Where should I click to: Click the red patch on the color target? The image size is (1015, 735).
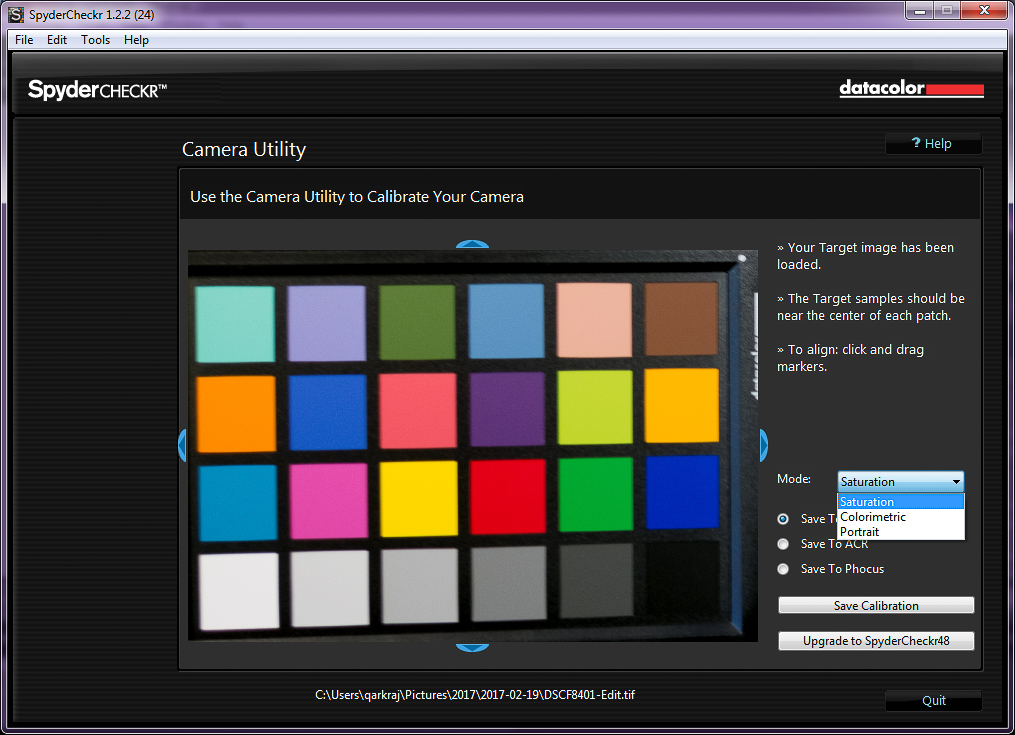508,497
